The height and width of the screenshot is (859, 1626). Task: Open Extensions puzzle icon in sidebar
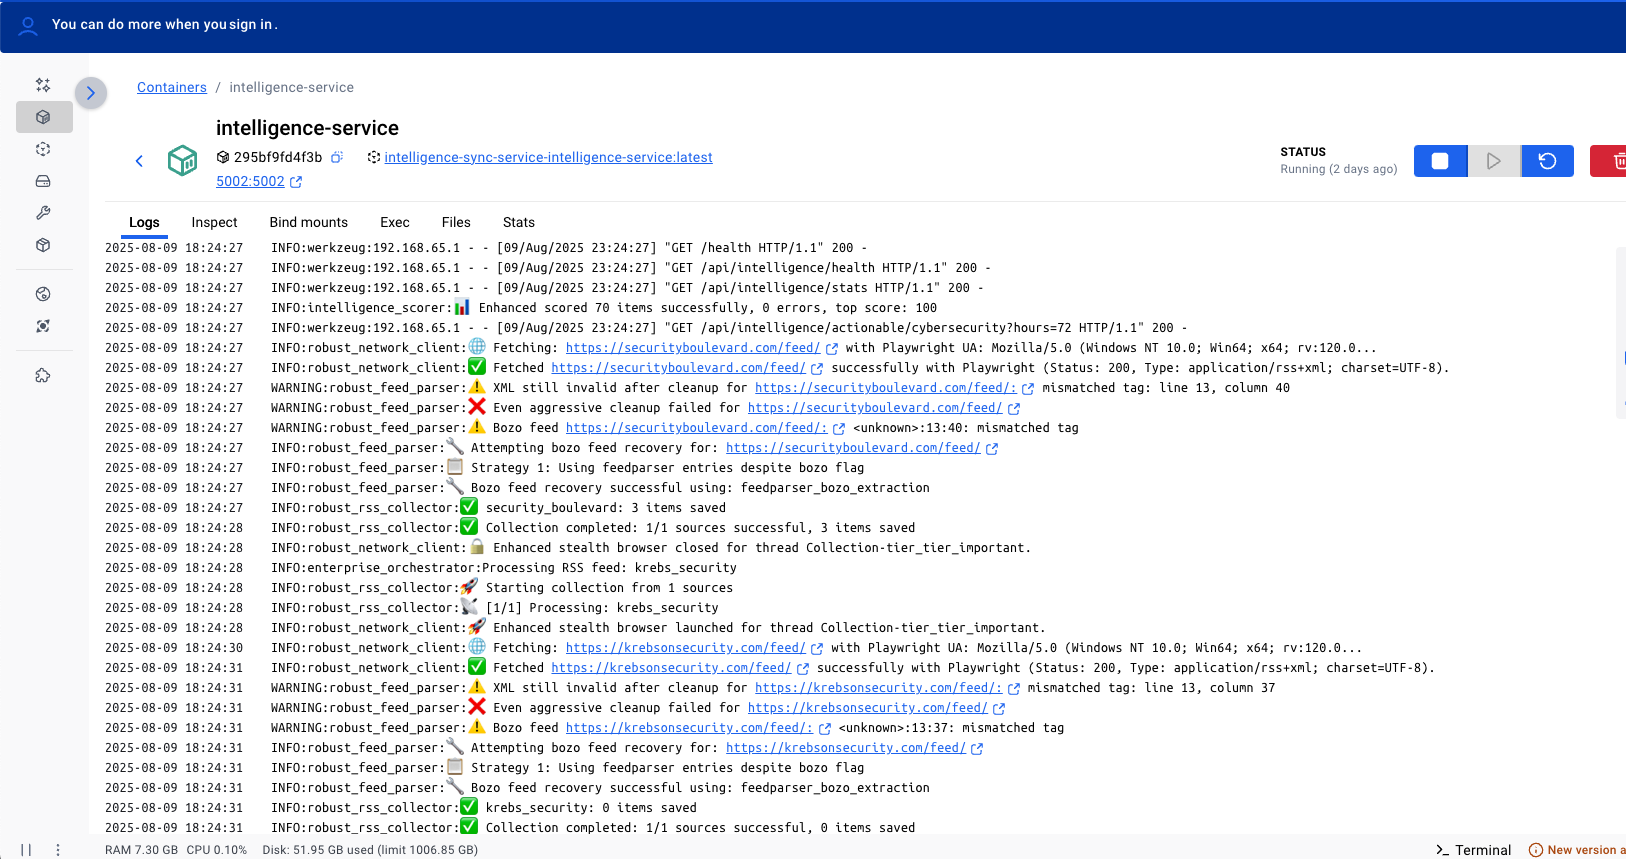click(x=43, y=376)
